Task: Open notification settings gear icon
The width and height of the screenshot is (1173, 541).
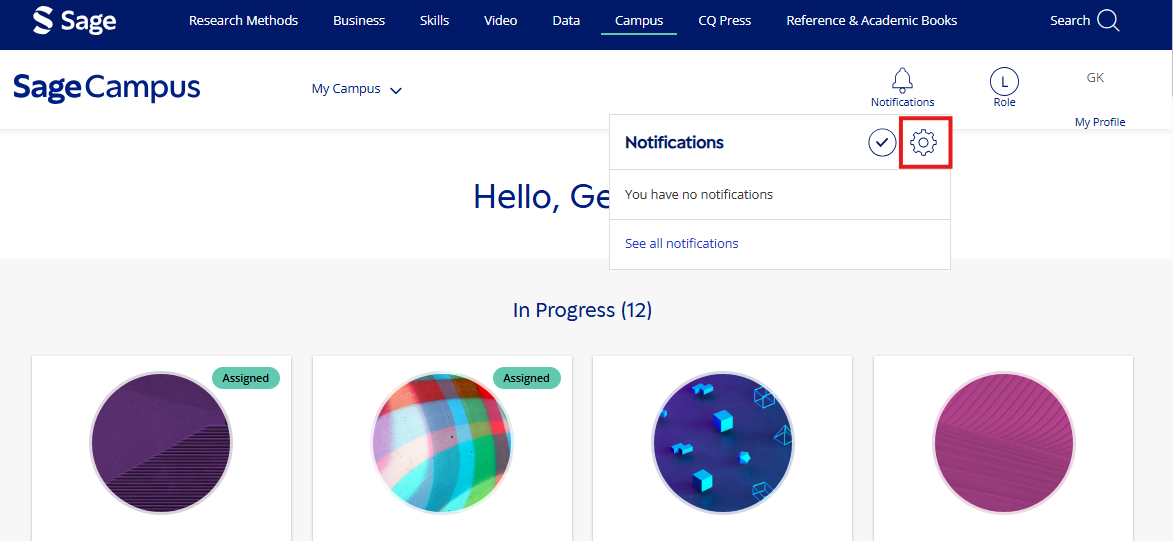Action: tap(924, 142)
